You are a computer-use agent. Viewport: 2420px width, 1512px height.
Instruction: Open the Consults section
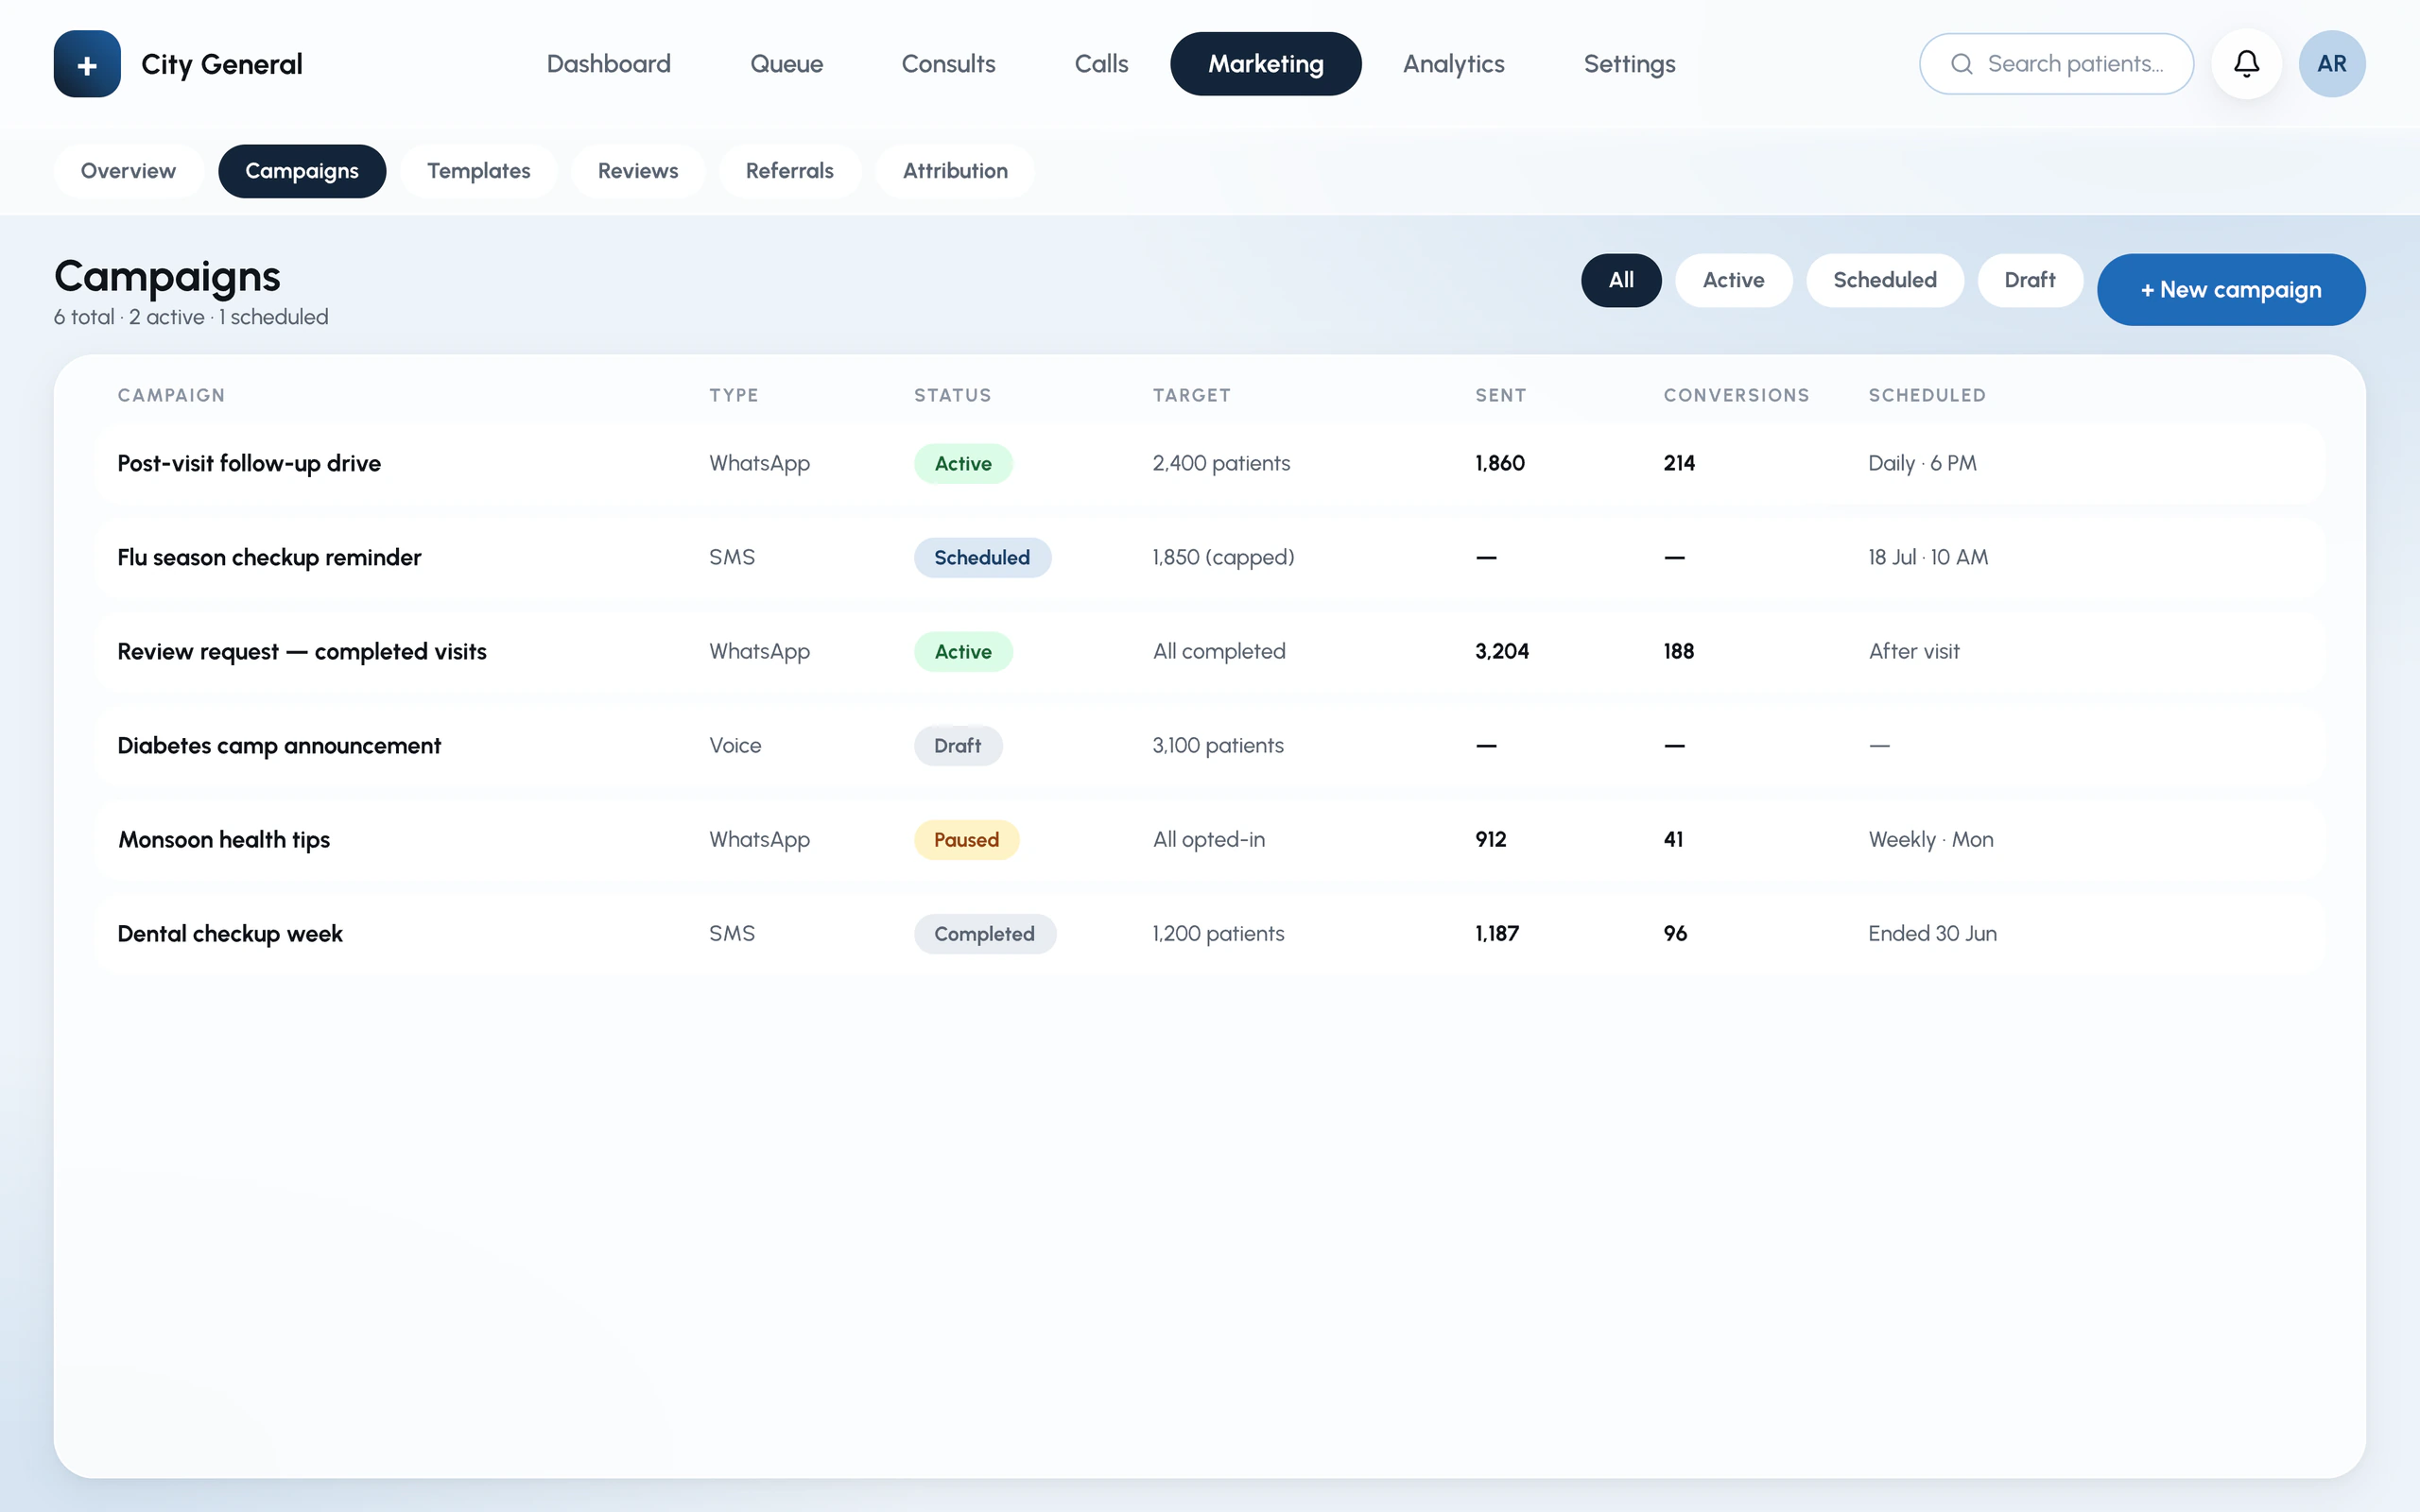pyautogui.click(x=948, y=64)
